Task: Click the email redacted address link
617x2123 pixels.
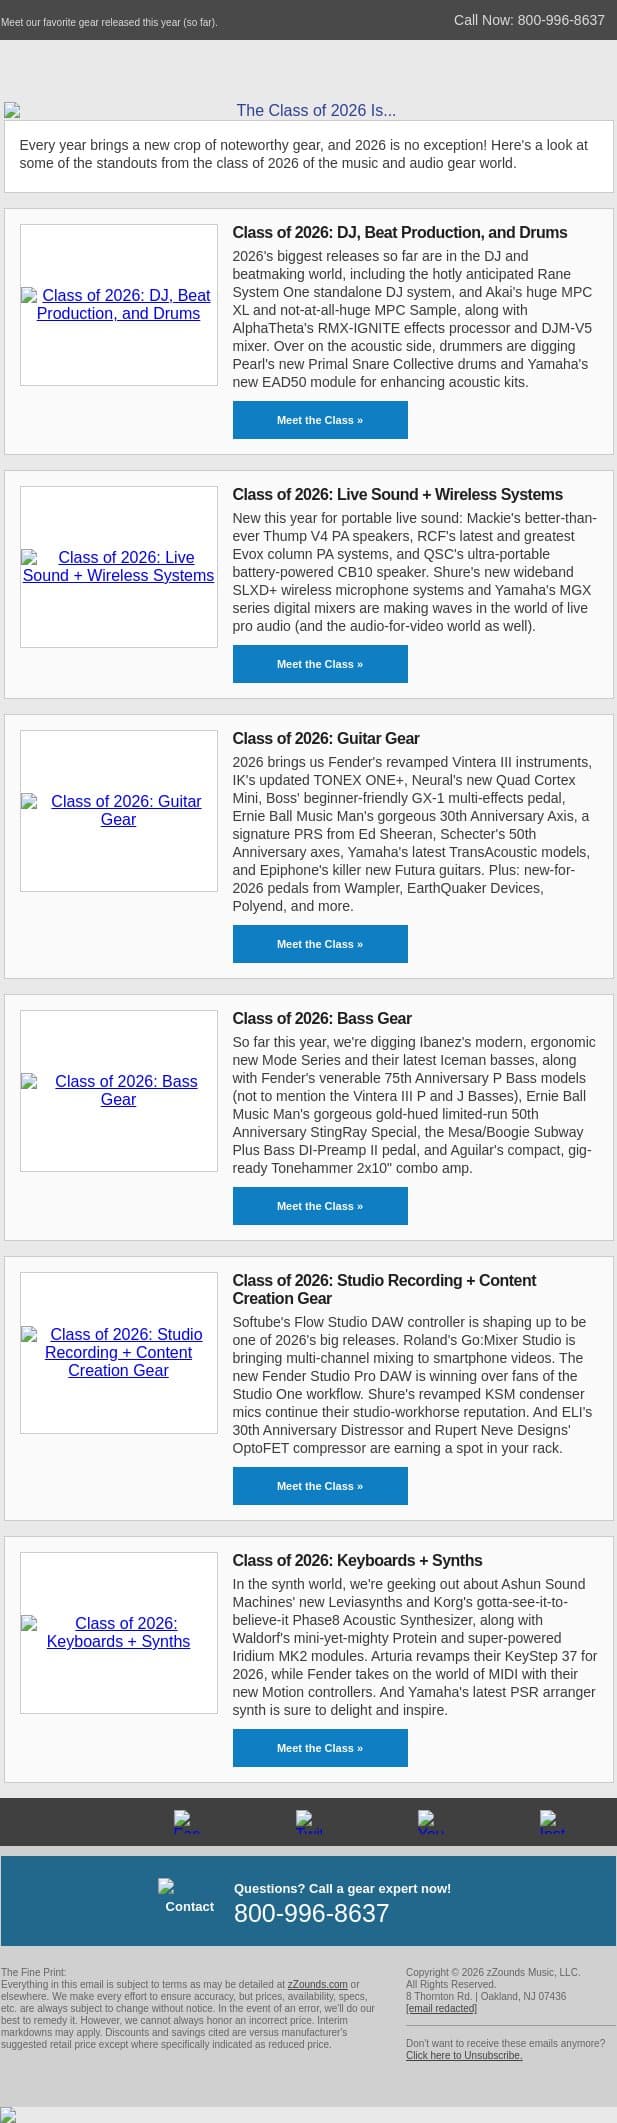Action: pyautogui.click(x=441, y=2008)
